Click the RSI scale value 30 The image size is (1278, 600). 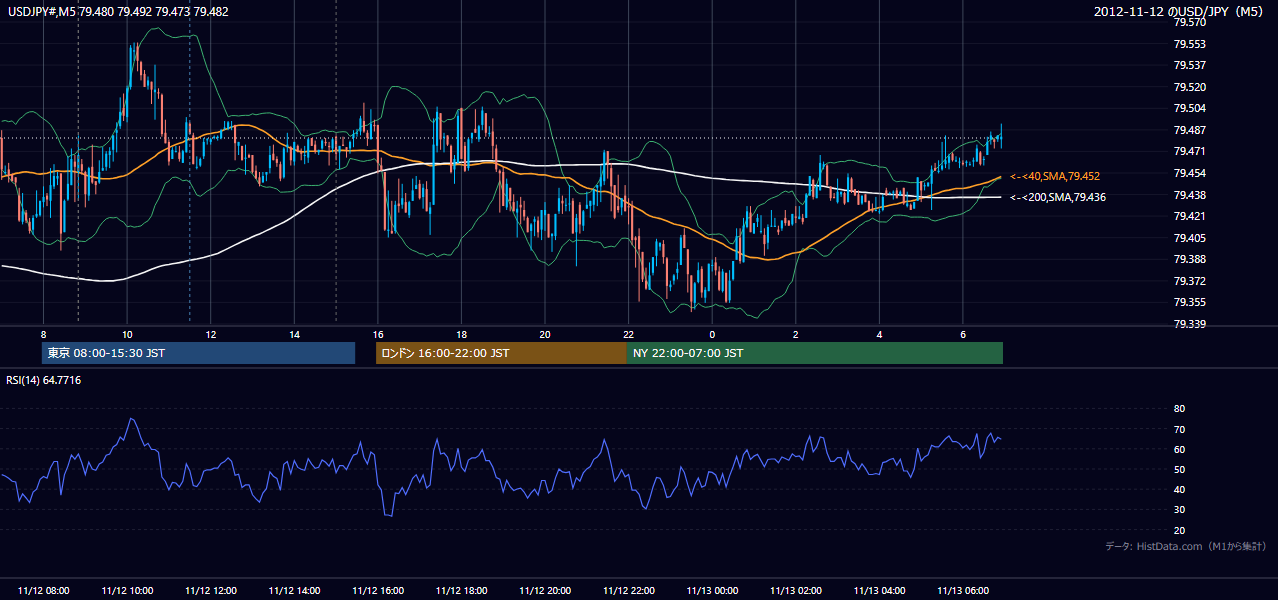pyautogui.click(x=1179, y=510)
